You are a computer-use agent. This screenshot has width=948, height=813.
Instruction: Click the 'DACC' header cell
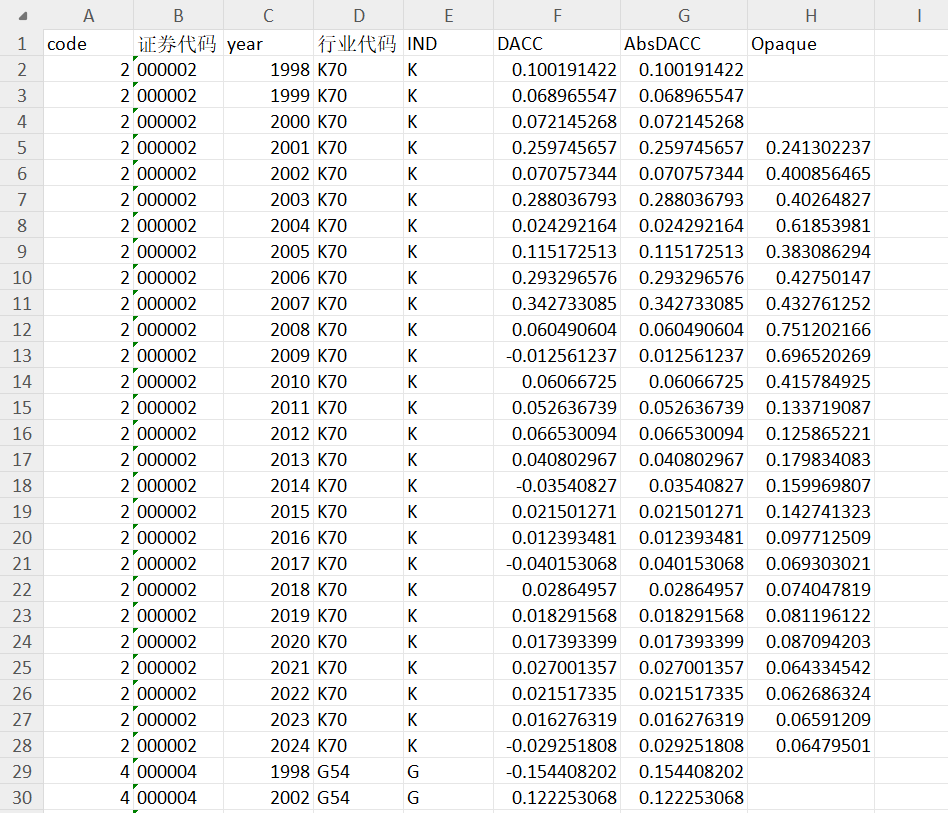point(557,44)
